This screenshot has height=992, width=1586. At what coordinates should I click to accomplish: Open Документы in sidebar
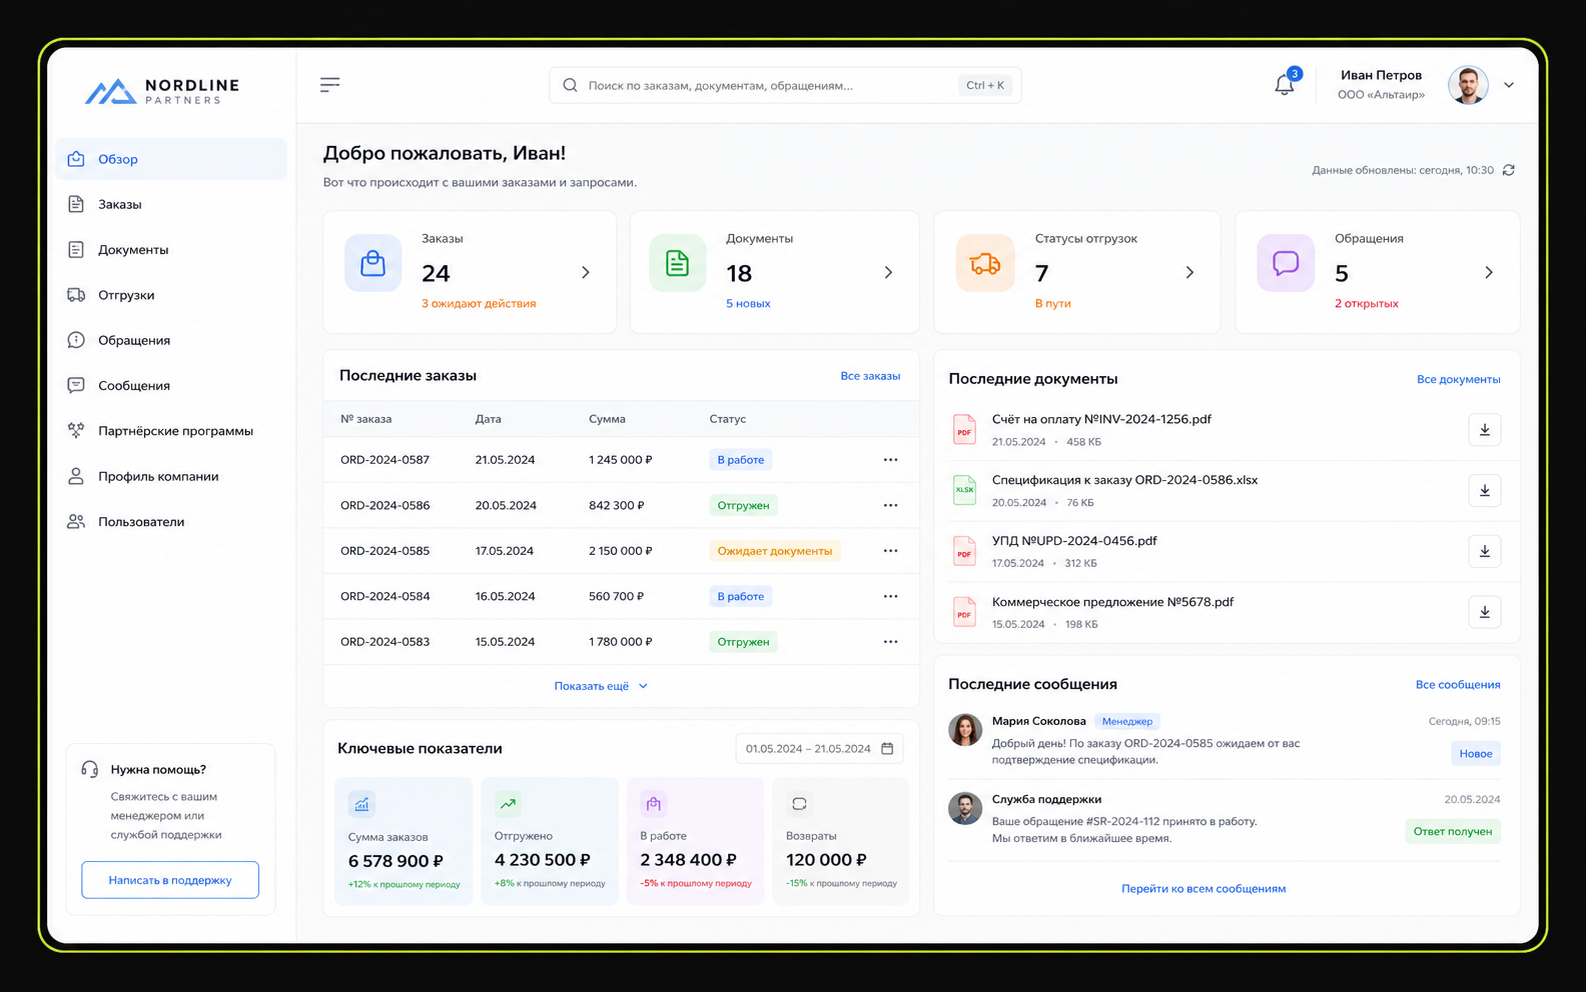(172, 250)
